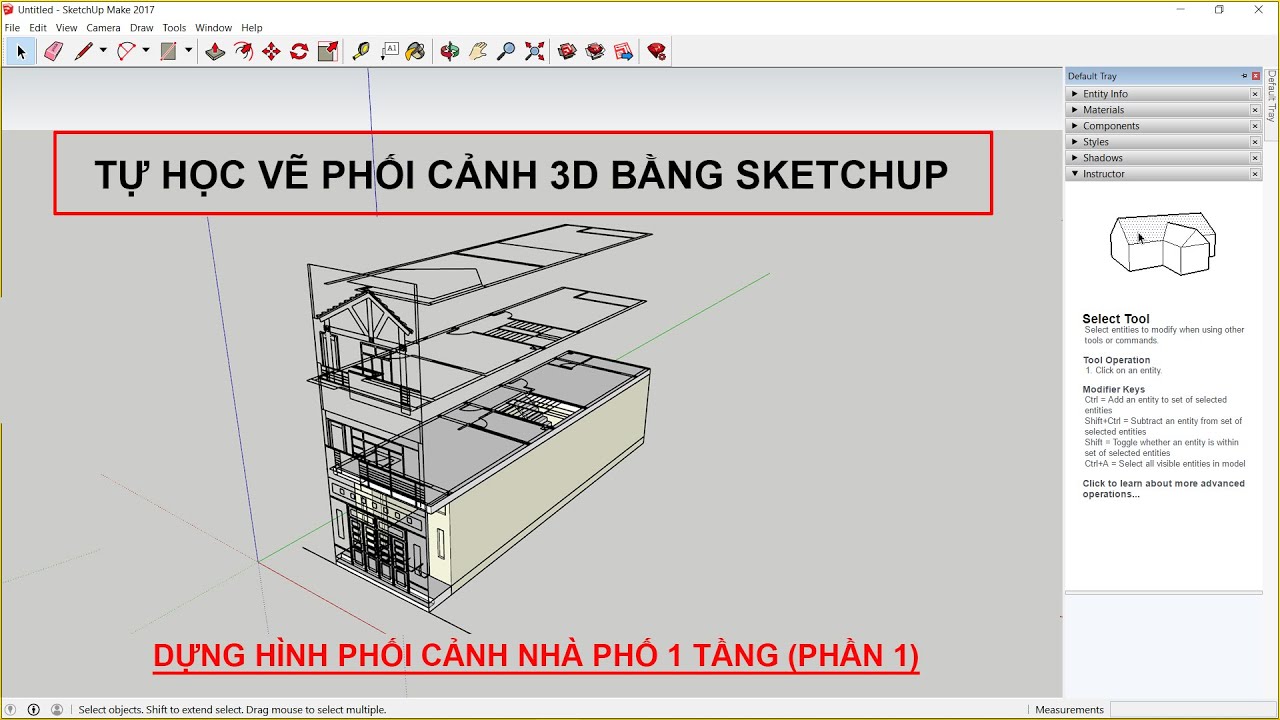This screenshot has width=1280, height=720.
Task: Select the Pan hand tool
Action: pos(478,51)
